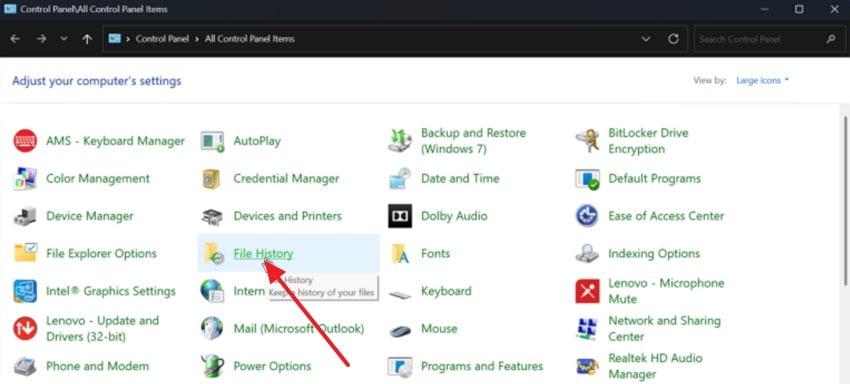This screenshot has width=850, height=384.
Task: Click the Mouse icon
Action: click(400, 330)
